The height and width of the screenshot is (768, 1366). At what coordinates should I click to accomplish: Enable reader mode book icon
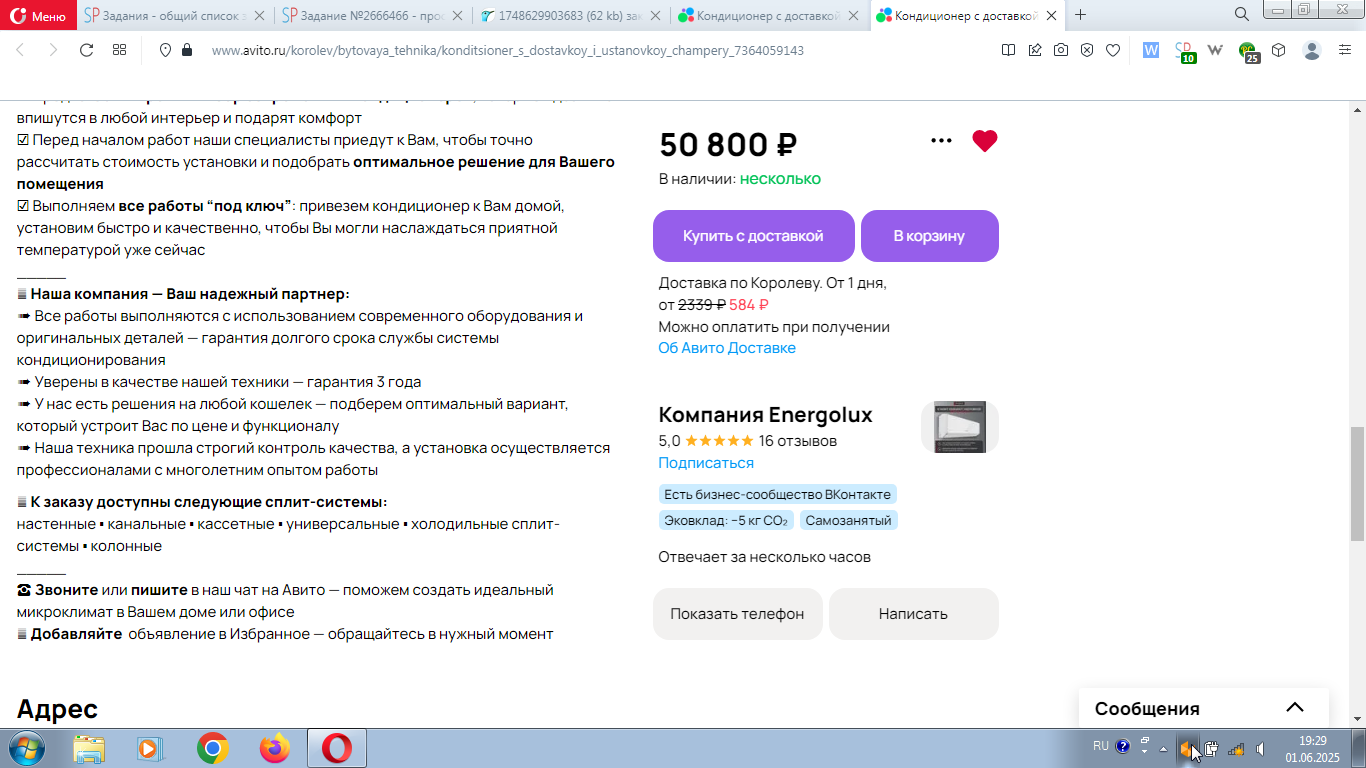pyautogui.click(x=1009, y=50)
